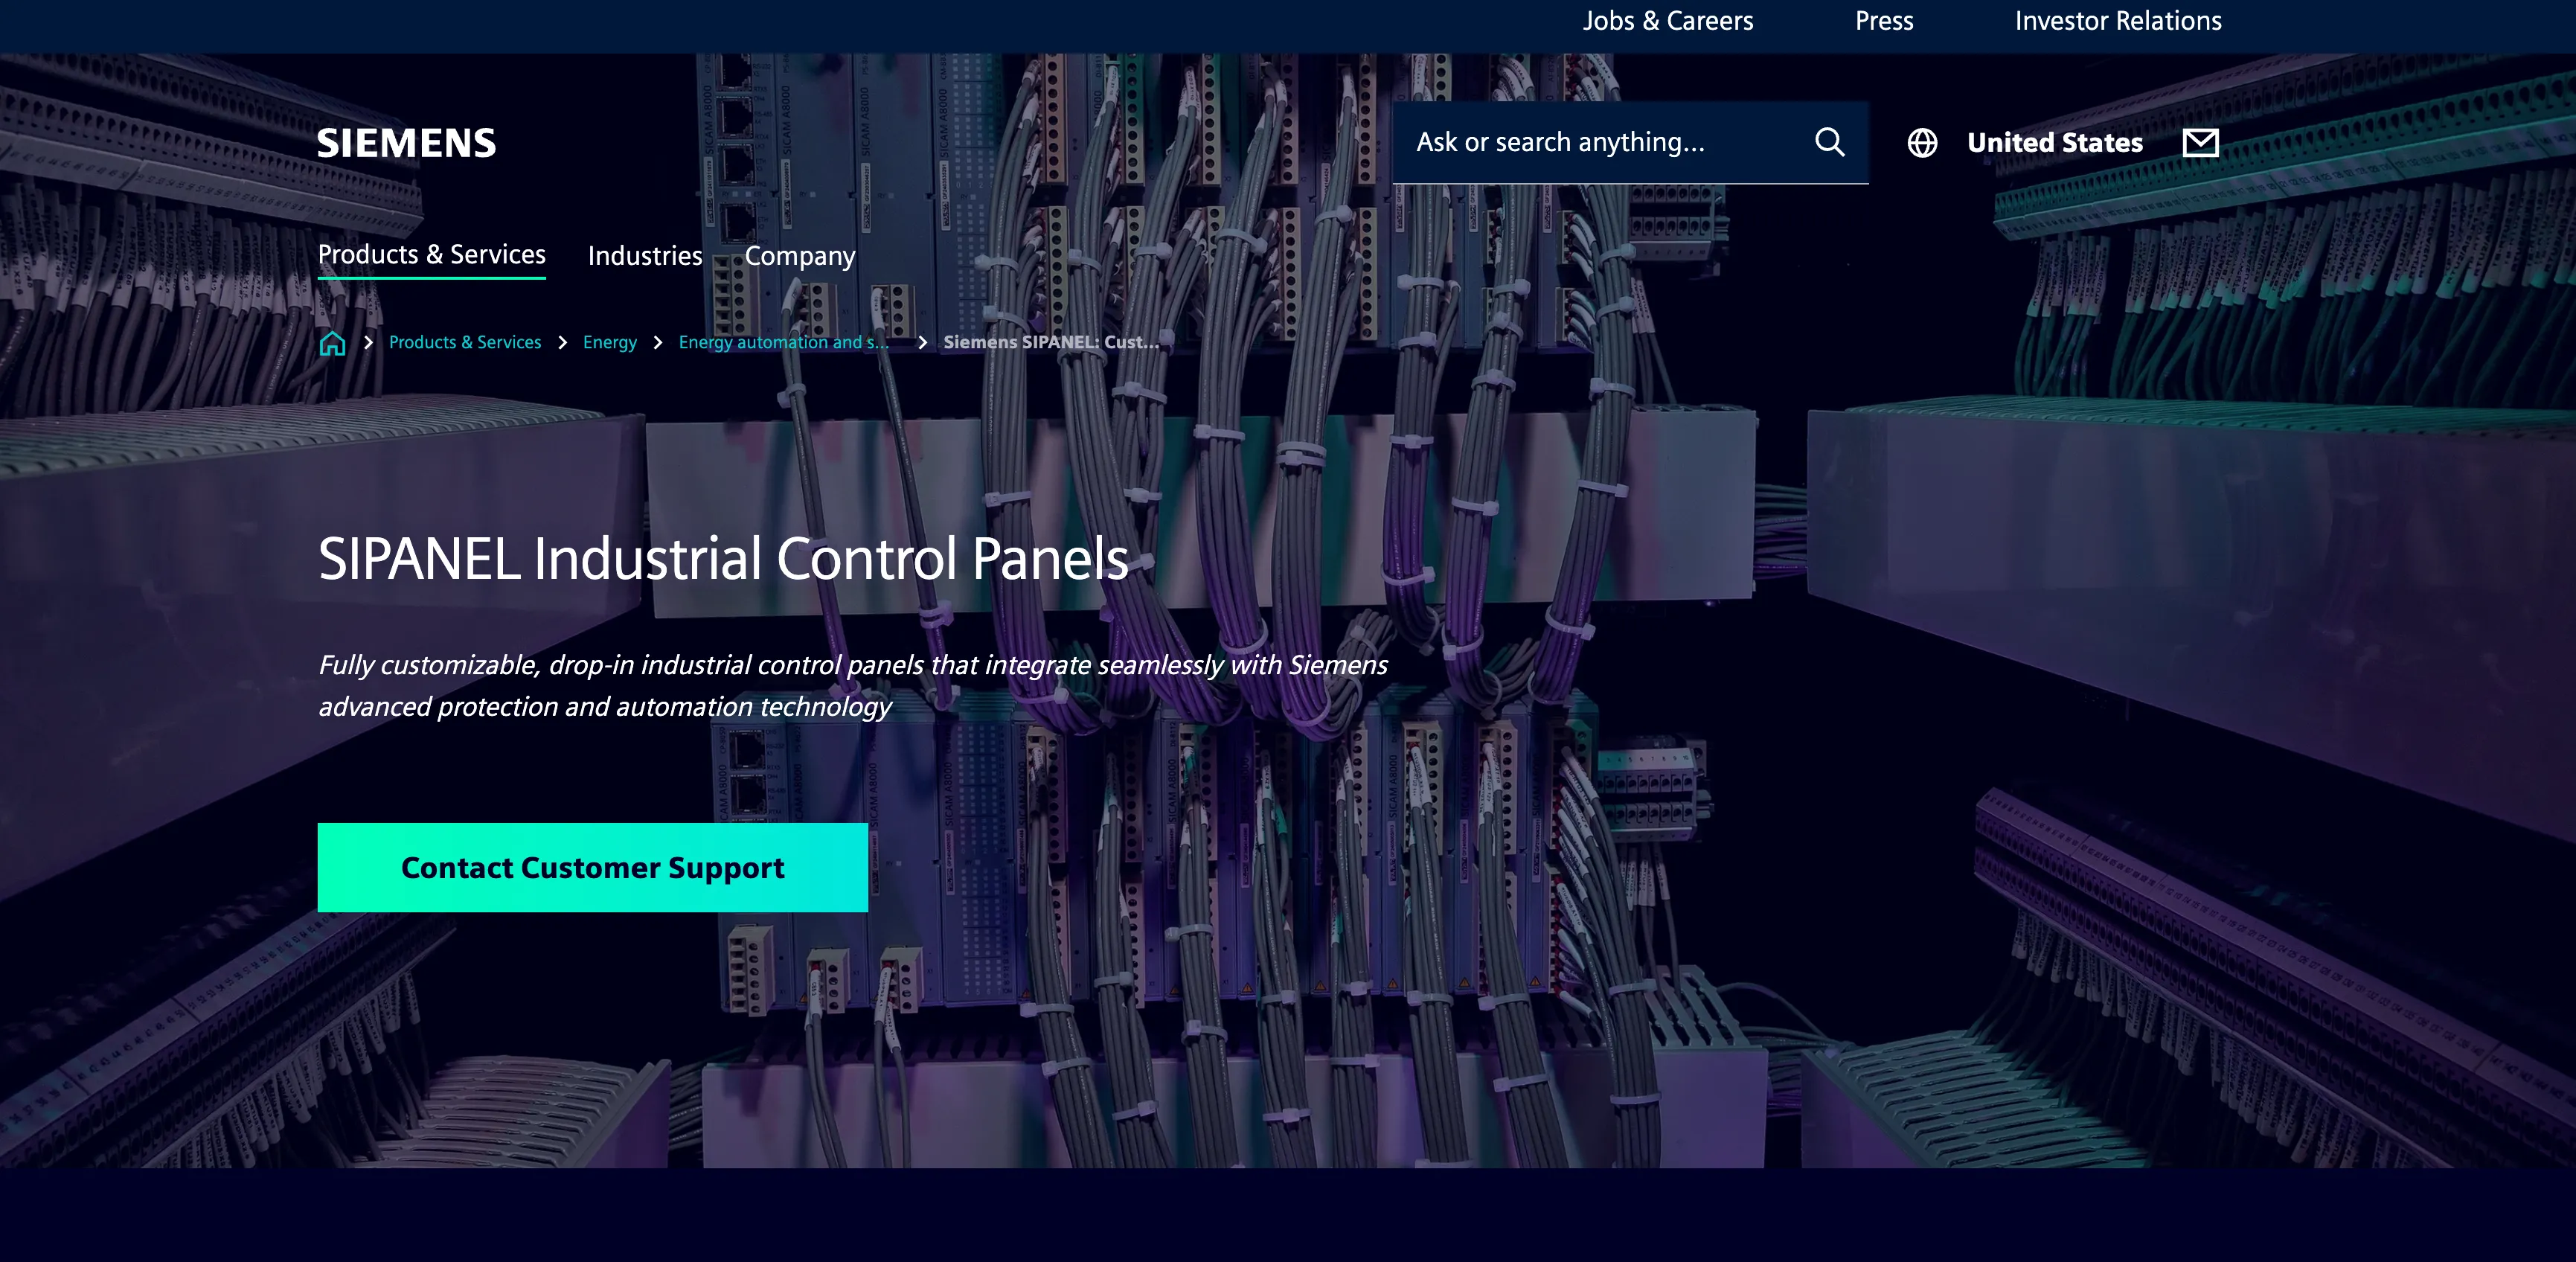Screen dimensions: 2576x1262
Task: Open the Products & Services menu
Action: (x=431, y=255)
